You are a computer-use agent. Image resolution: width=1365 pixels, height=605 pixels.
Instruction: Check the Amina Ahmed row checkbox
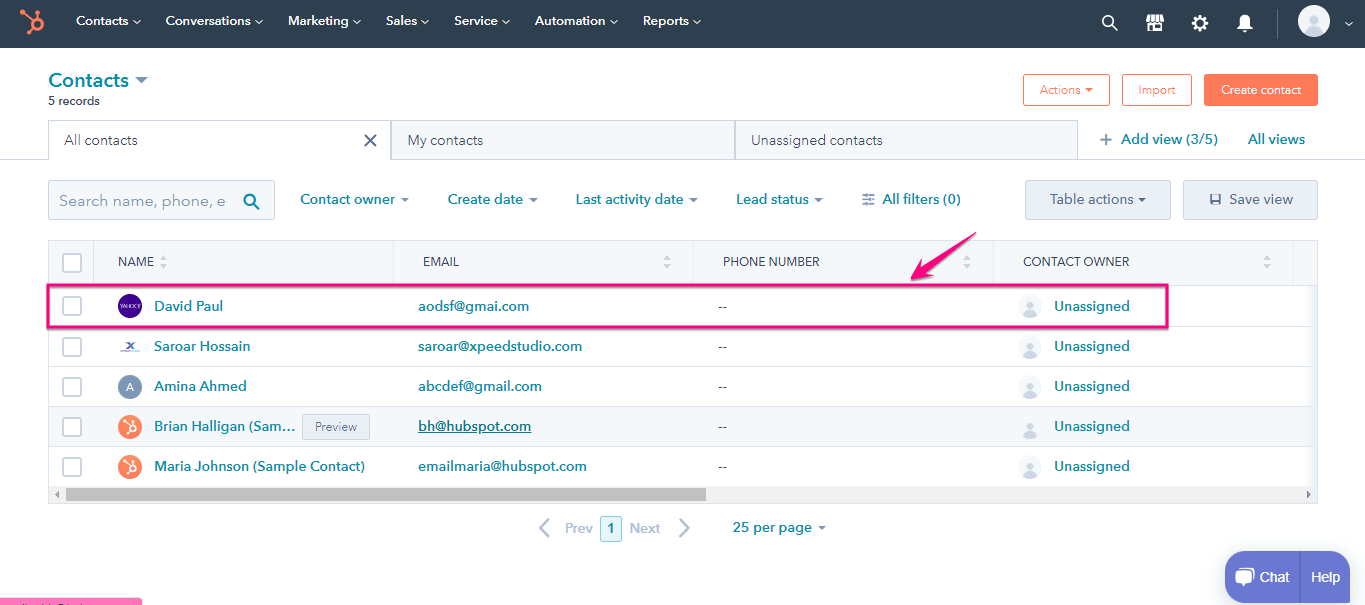pyautogui.click(x=72, y=386)
